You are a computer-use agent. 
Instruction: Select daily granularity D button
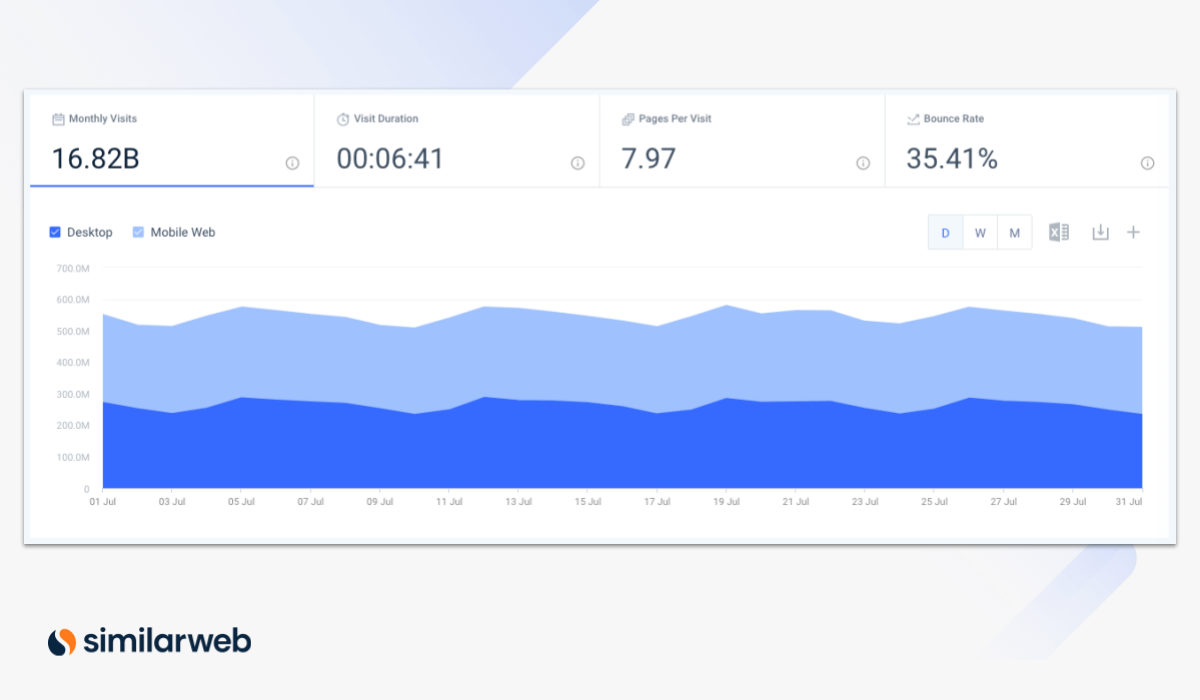[945, 233]
